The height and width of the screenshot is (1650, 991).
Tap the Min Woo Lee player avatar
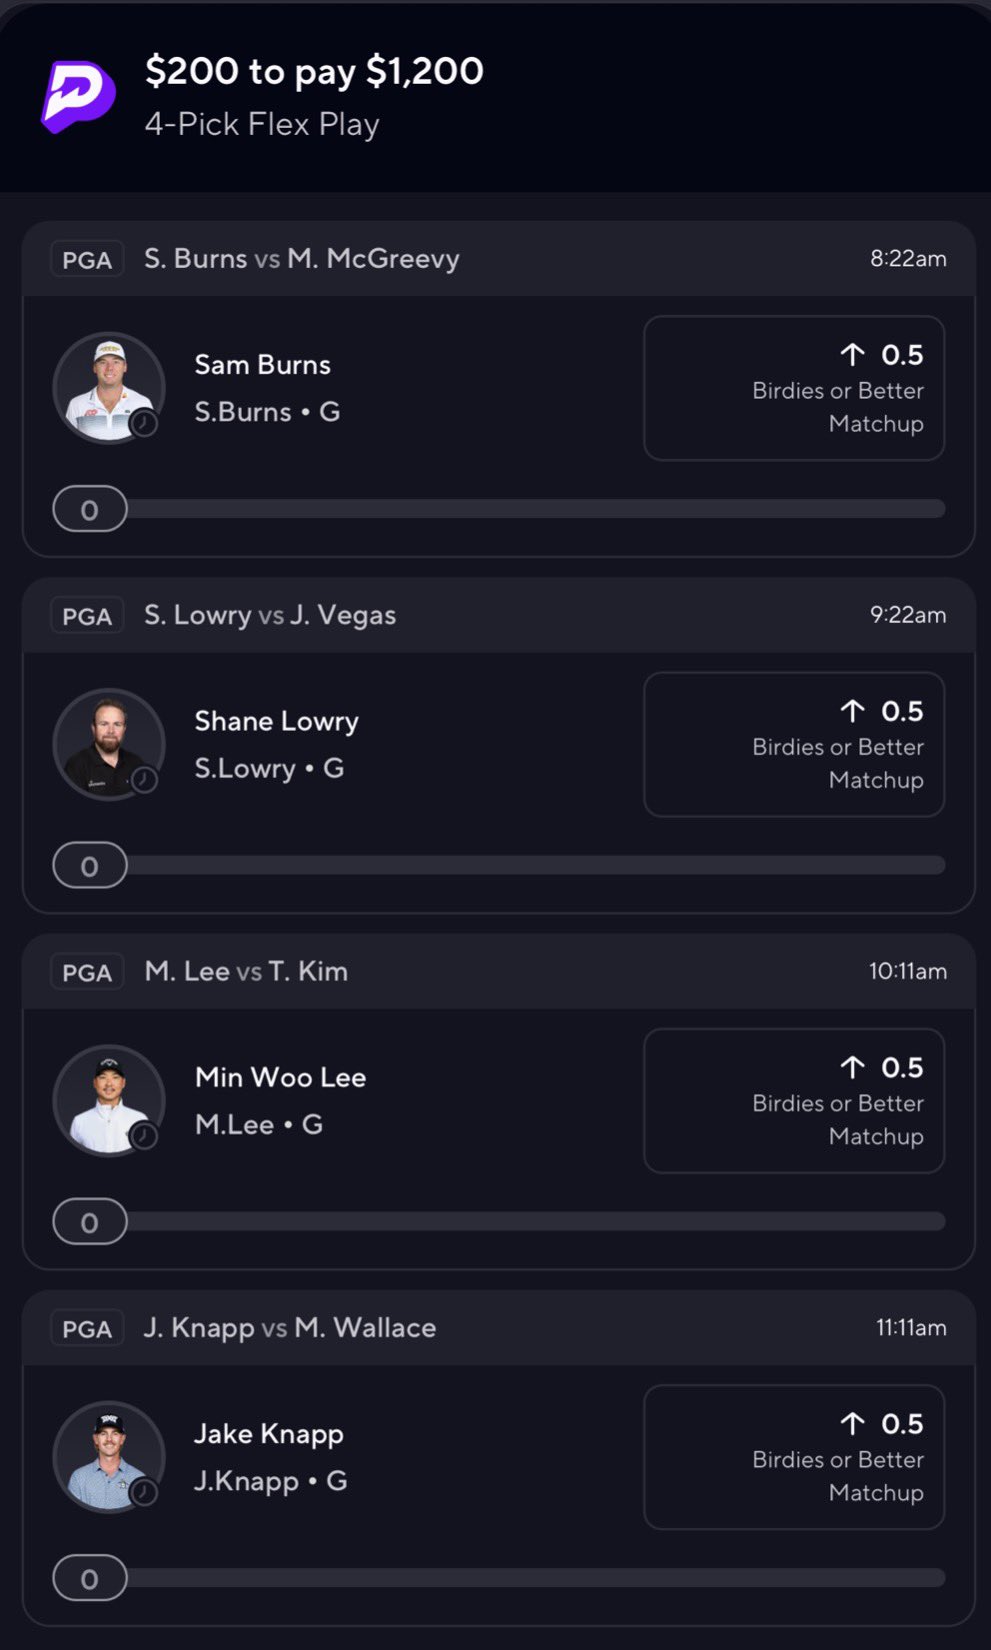point(108,1099)
